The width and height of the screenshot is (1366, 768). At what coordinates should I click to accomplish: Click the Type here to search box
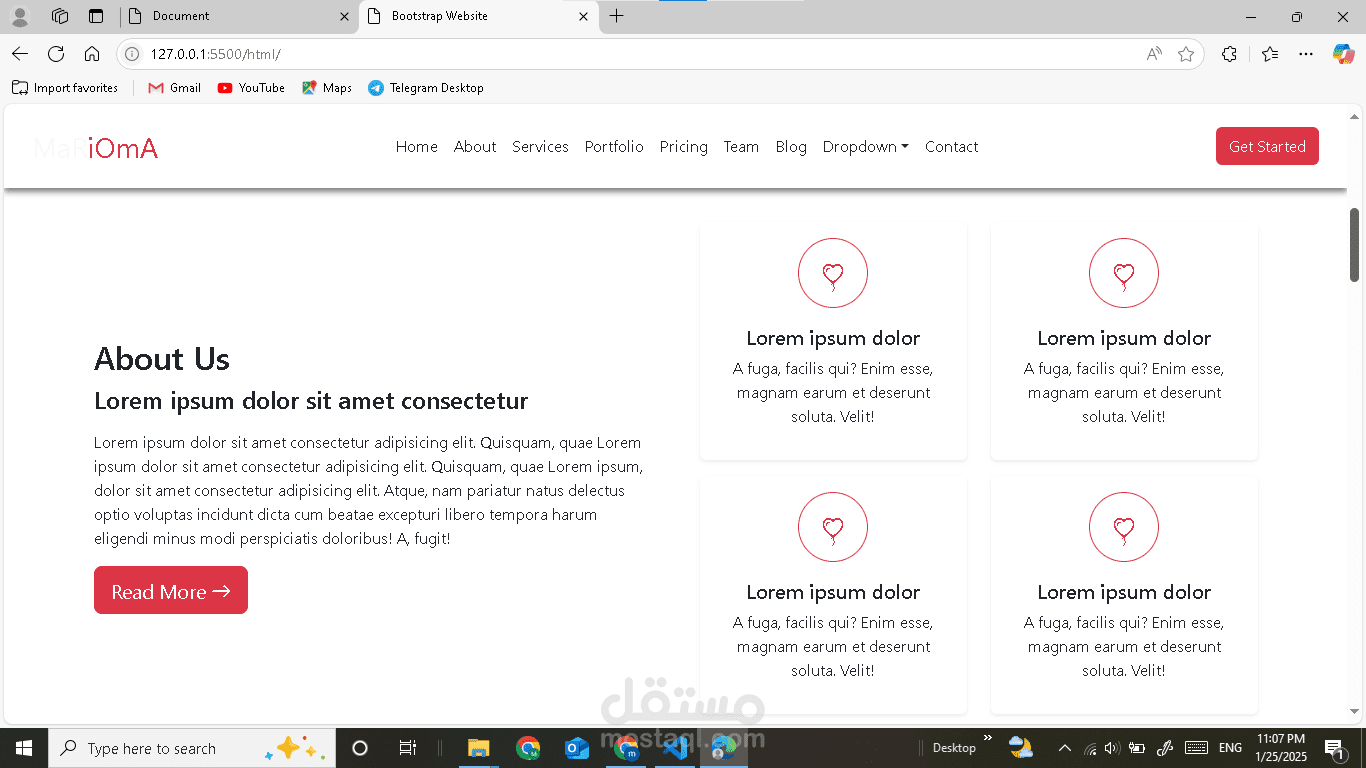[191, 748]
